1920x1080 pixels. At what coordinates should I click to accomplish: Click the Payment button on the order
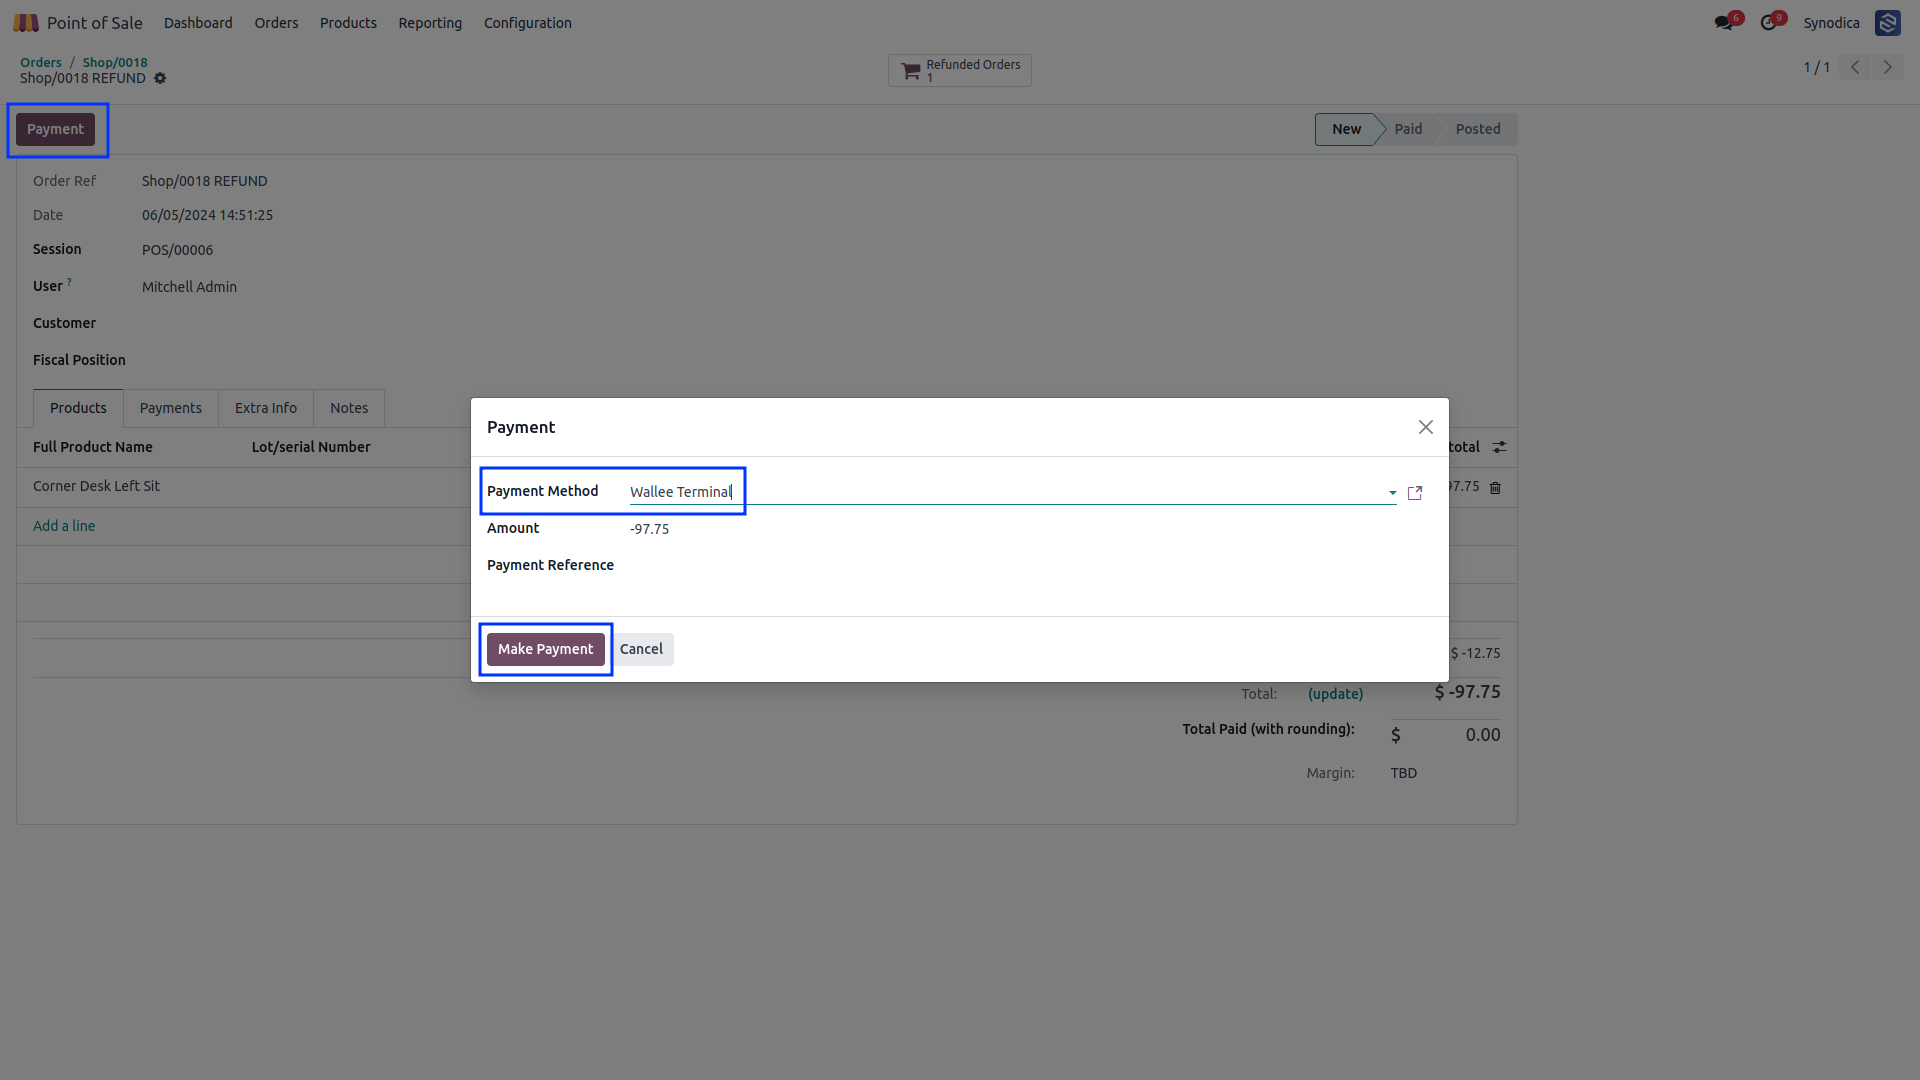click(x=55, y=129)
